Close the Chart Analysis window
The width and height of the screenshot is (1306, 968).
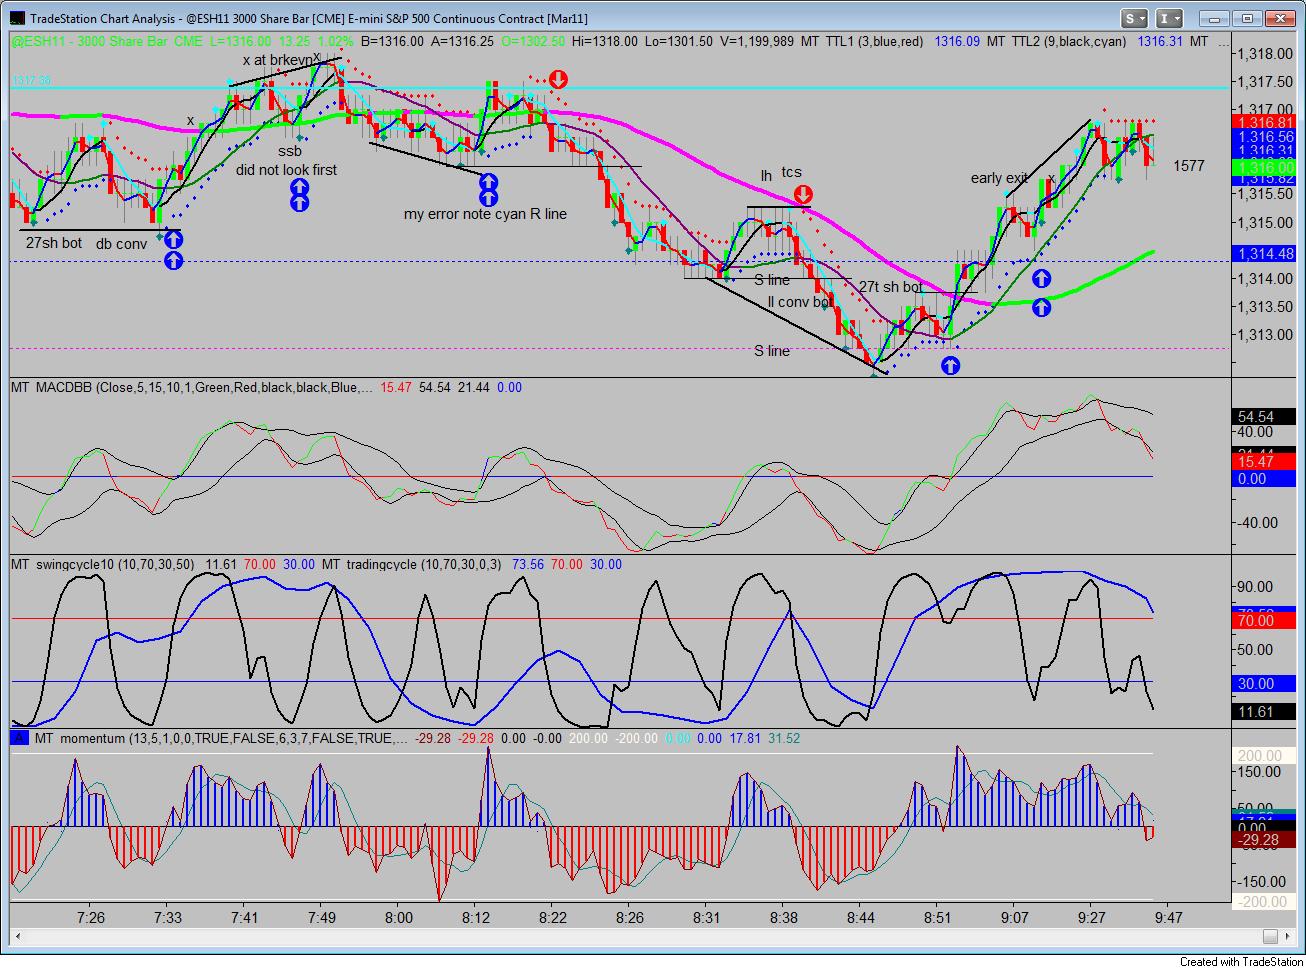click(x=1279, y=18)
